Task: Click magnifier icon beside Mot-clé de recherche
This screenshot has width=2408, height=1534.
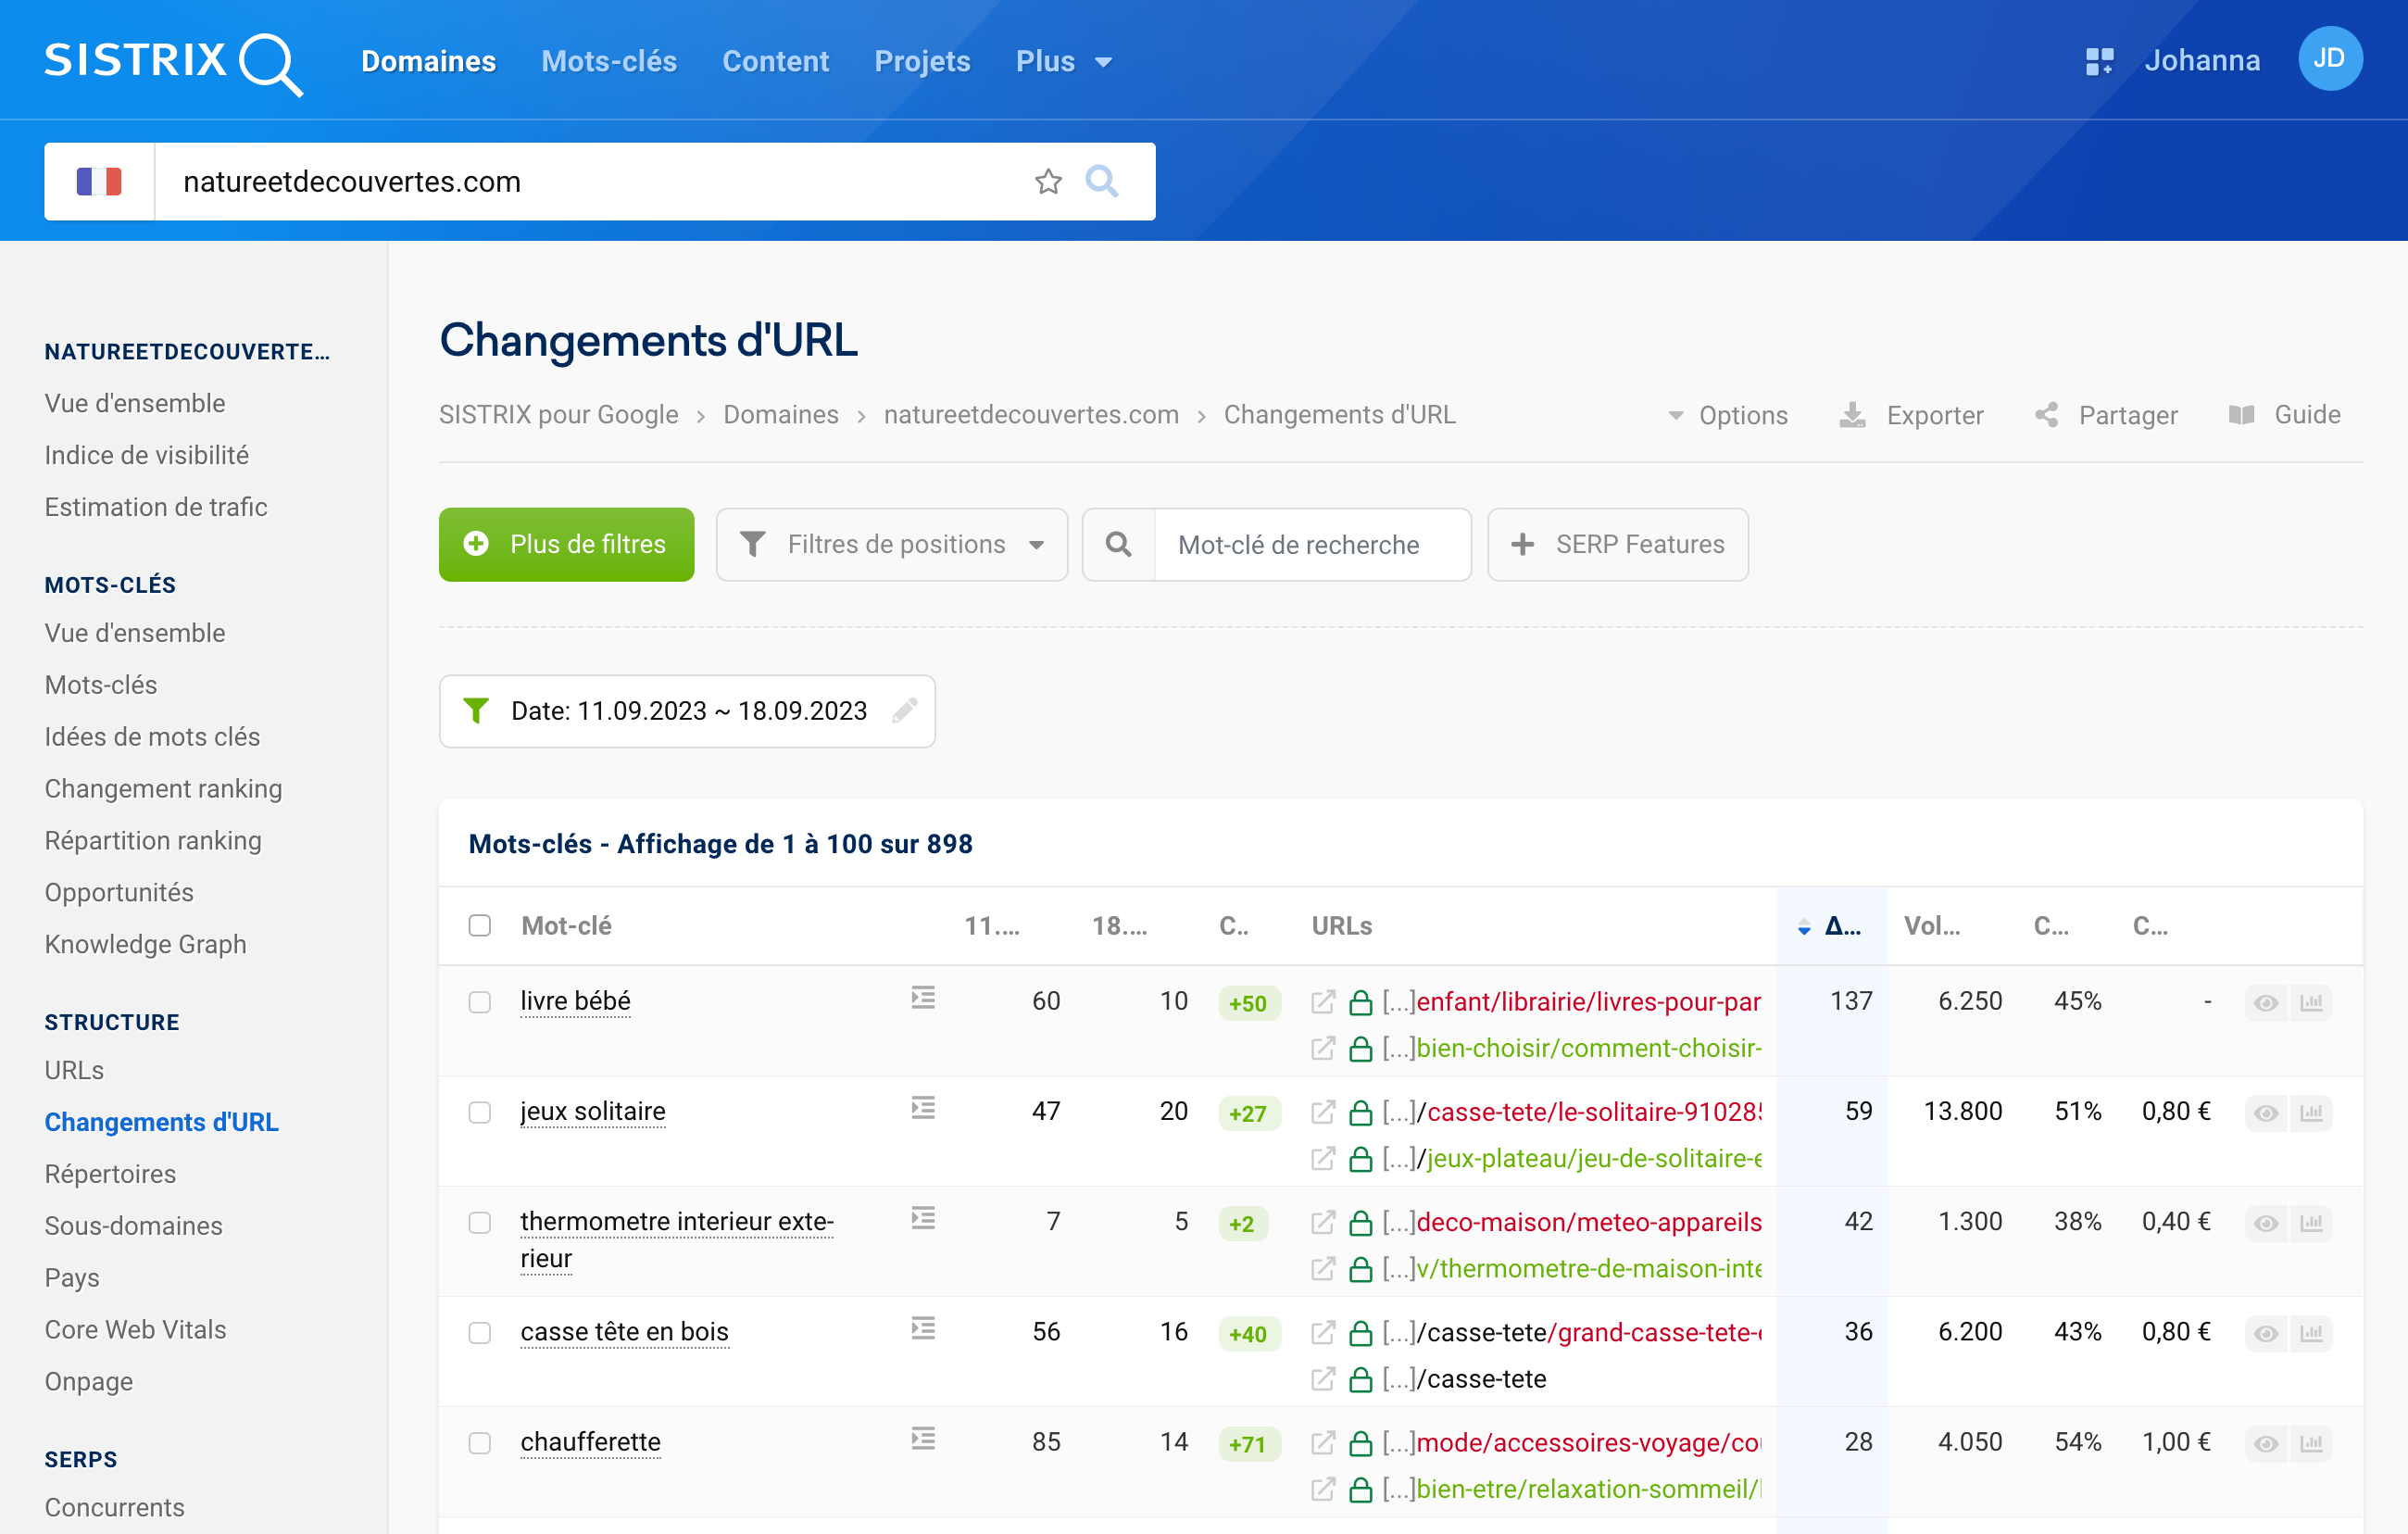Action: coord(1118,545)
